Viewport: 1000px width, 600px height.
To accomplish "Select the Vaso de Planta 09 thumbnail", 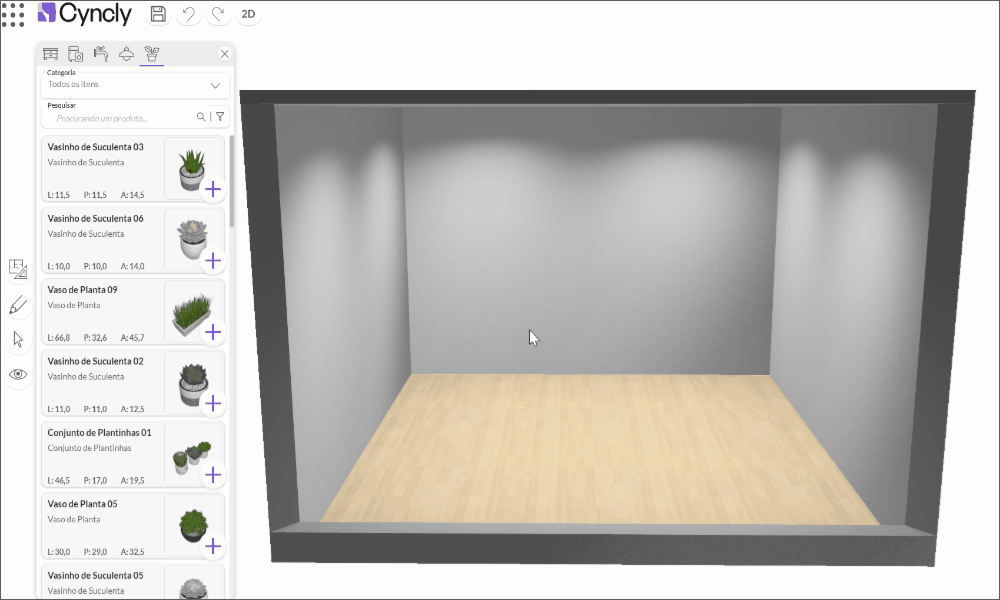I will pos(192,312).
